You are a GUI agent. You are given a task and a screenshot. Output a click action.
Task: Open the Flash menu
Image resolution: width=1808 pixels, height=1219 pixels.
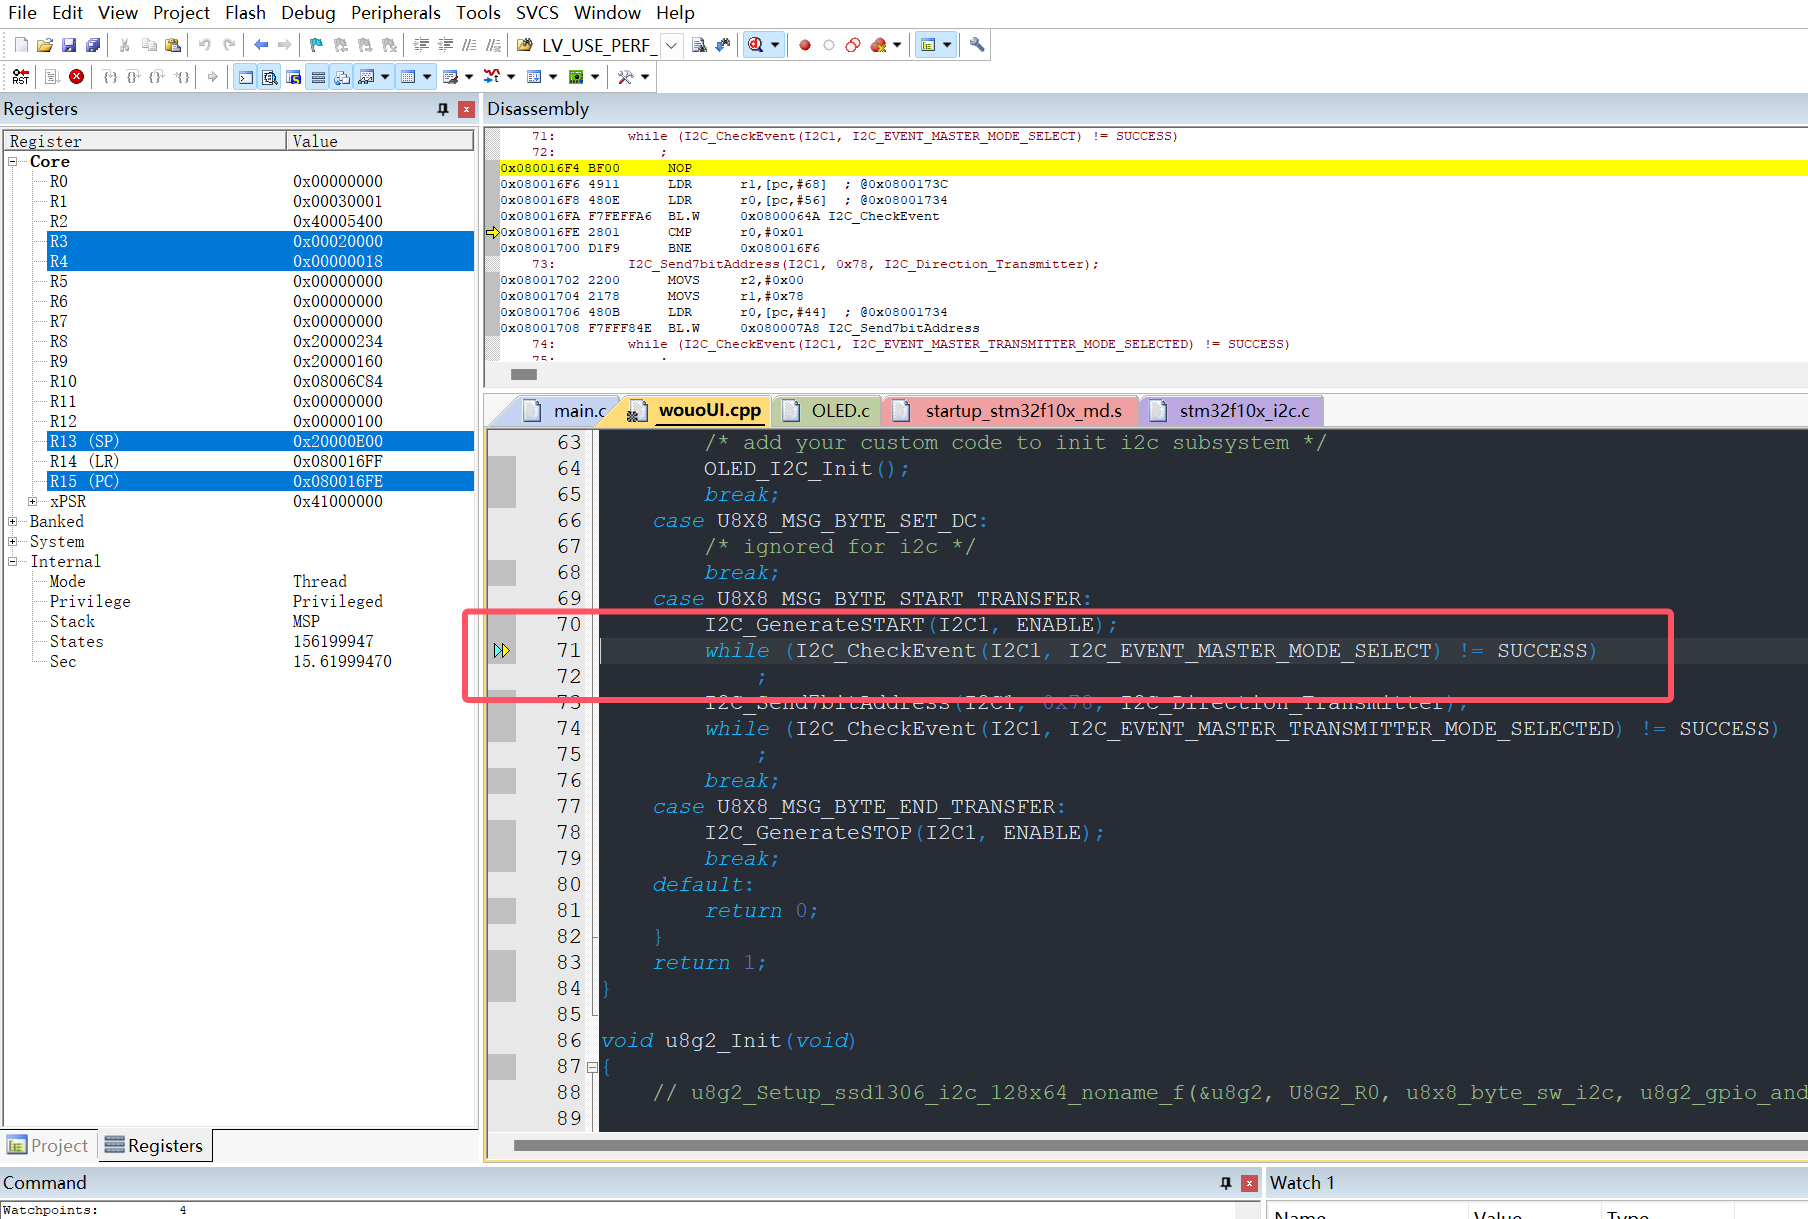coord(245,13)
